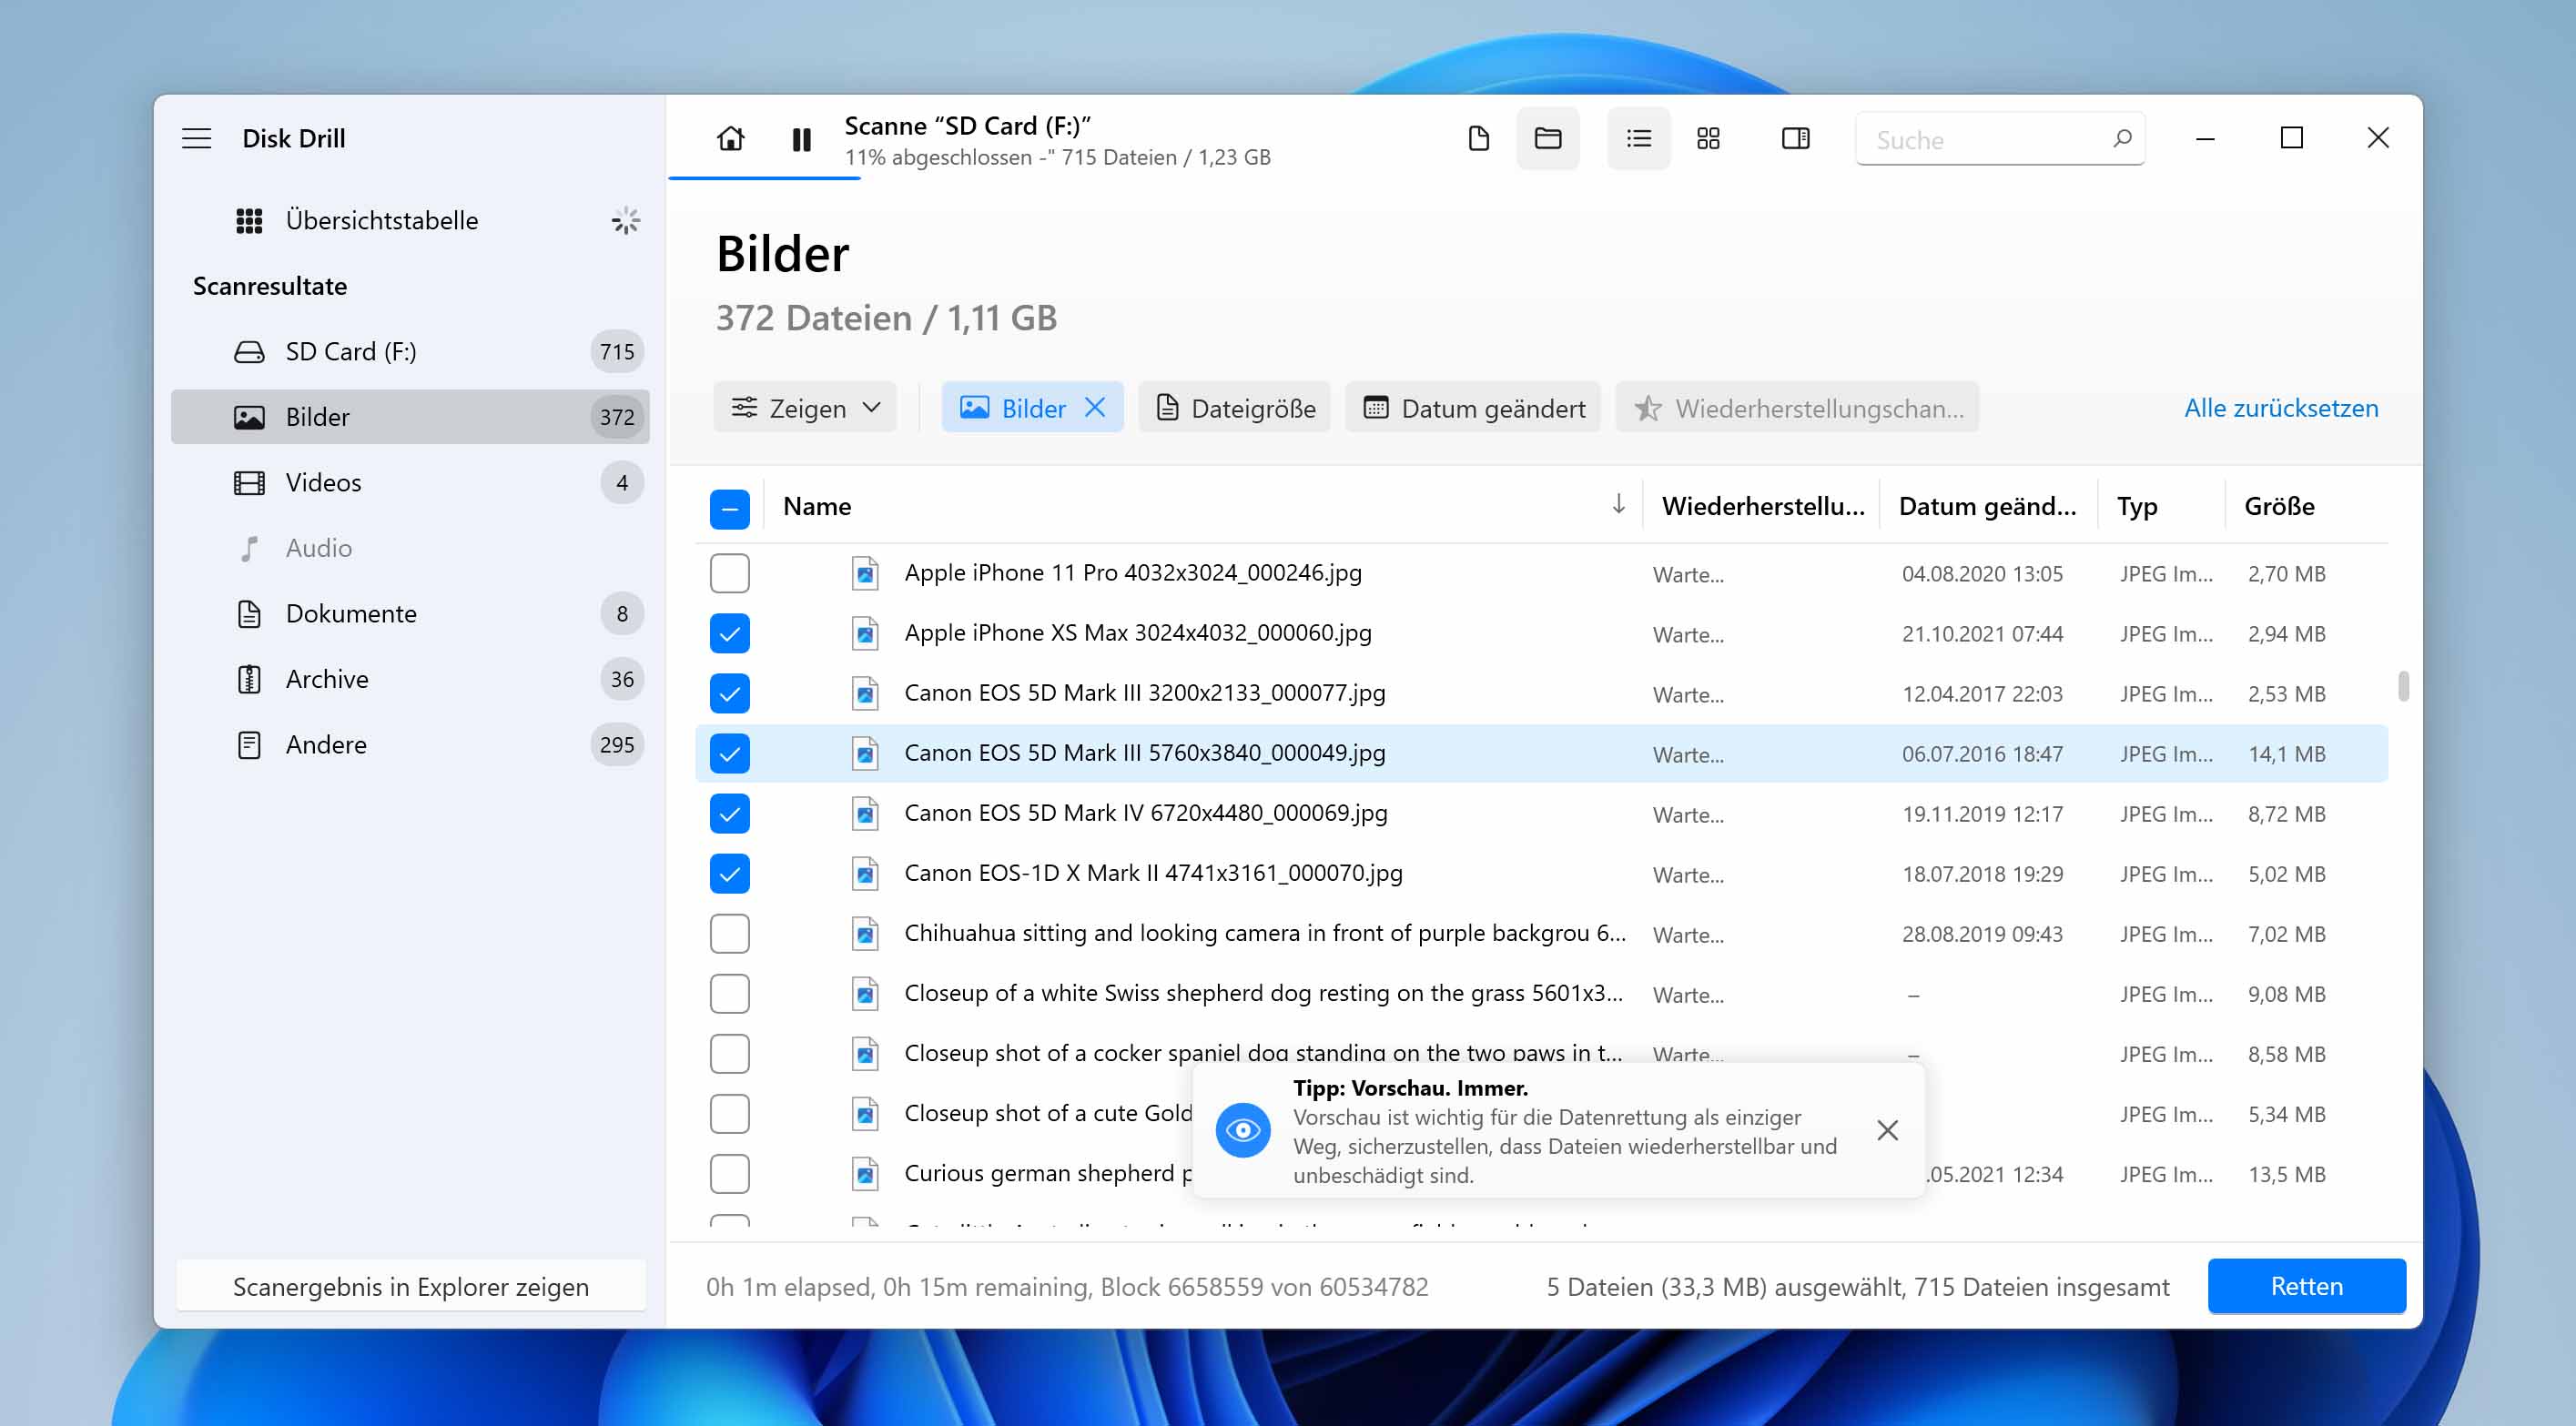Screen dimensions: 2576x1426
Task: Expand the Zeigen dropdown
Action: pos(805,408)
